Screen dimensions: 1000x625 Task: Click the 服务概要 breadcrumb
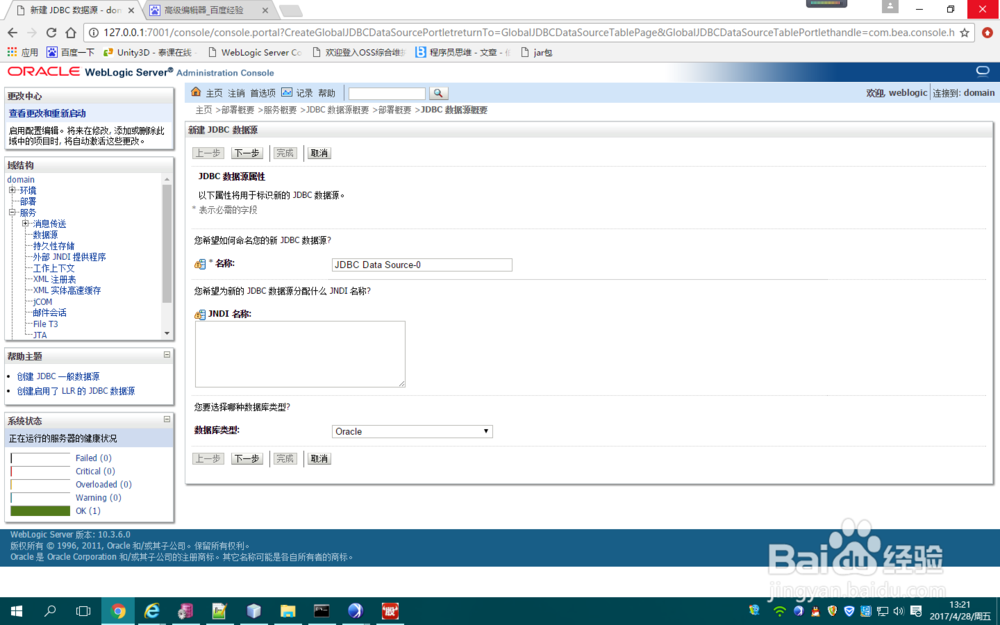(280, 110)
